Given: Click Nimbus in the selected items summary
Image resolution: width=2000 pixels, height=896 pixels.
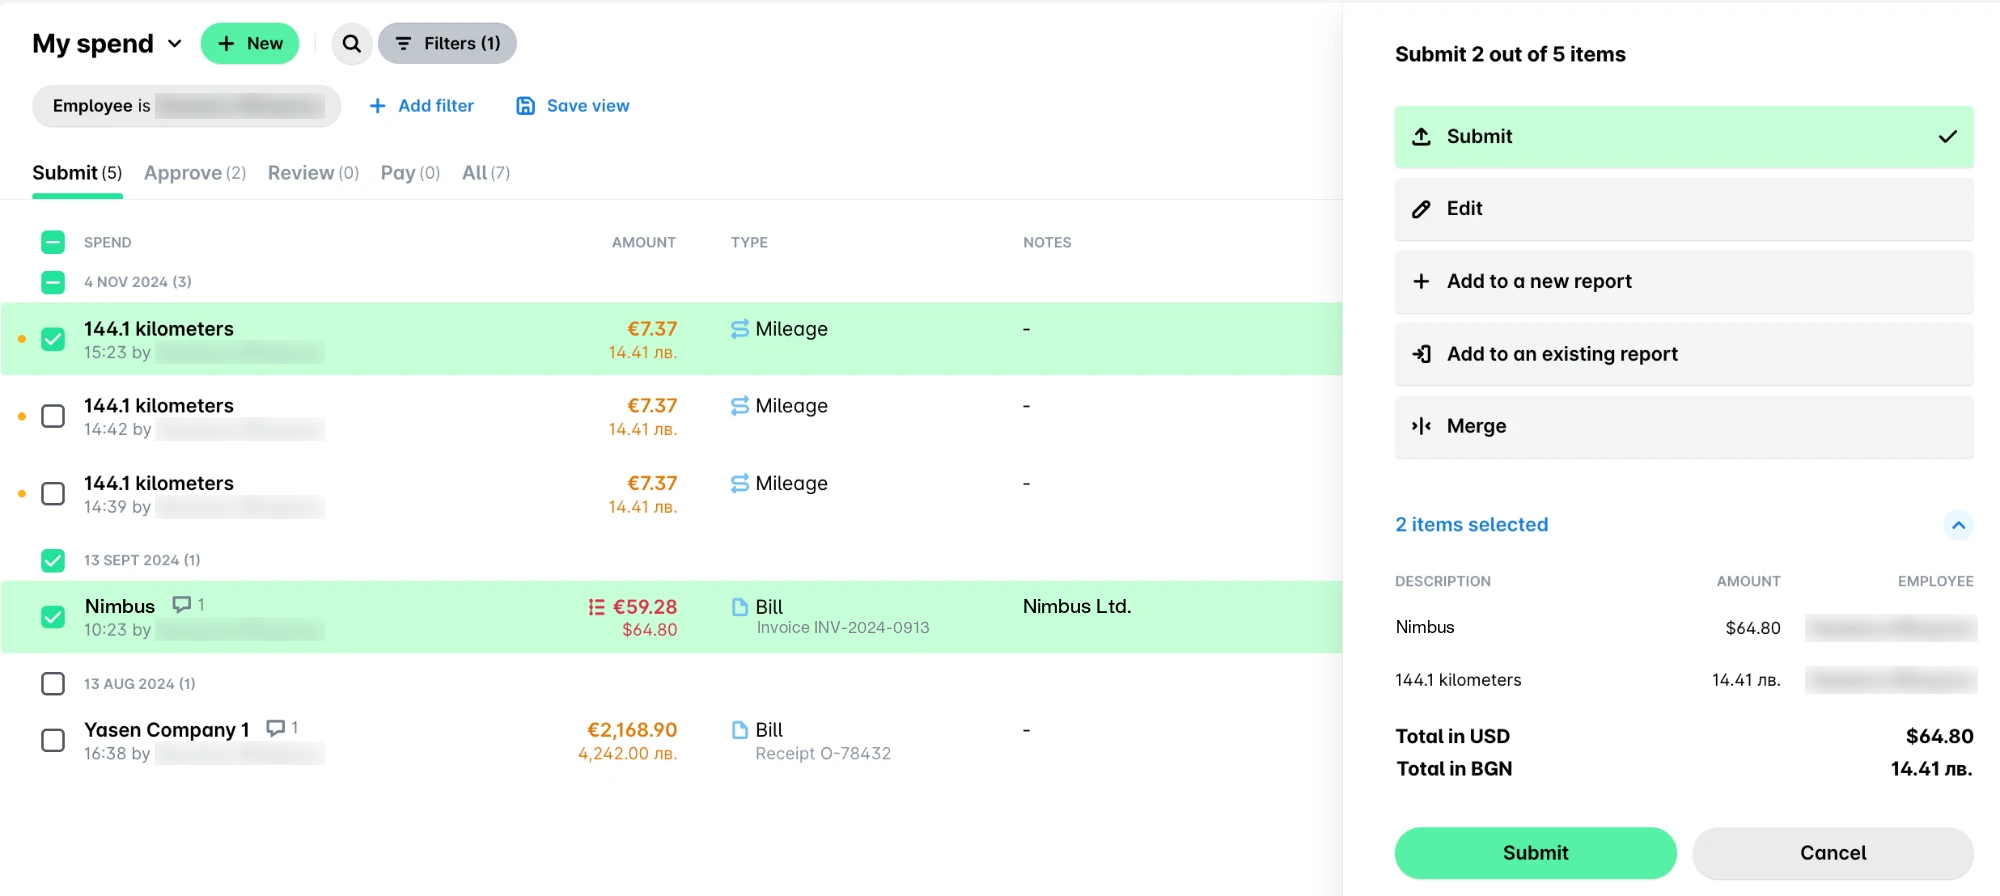Looking at the screenshot, I should click(1425, 627).
